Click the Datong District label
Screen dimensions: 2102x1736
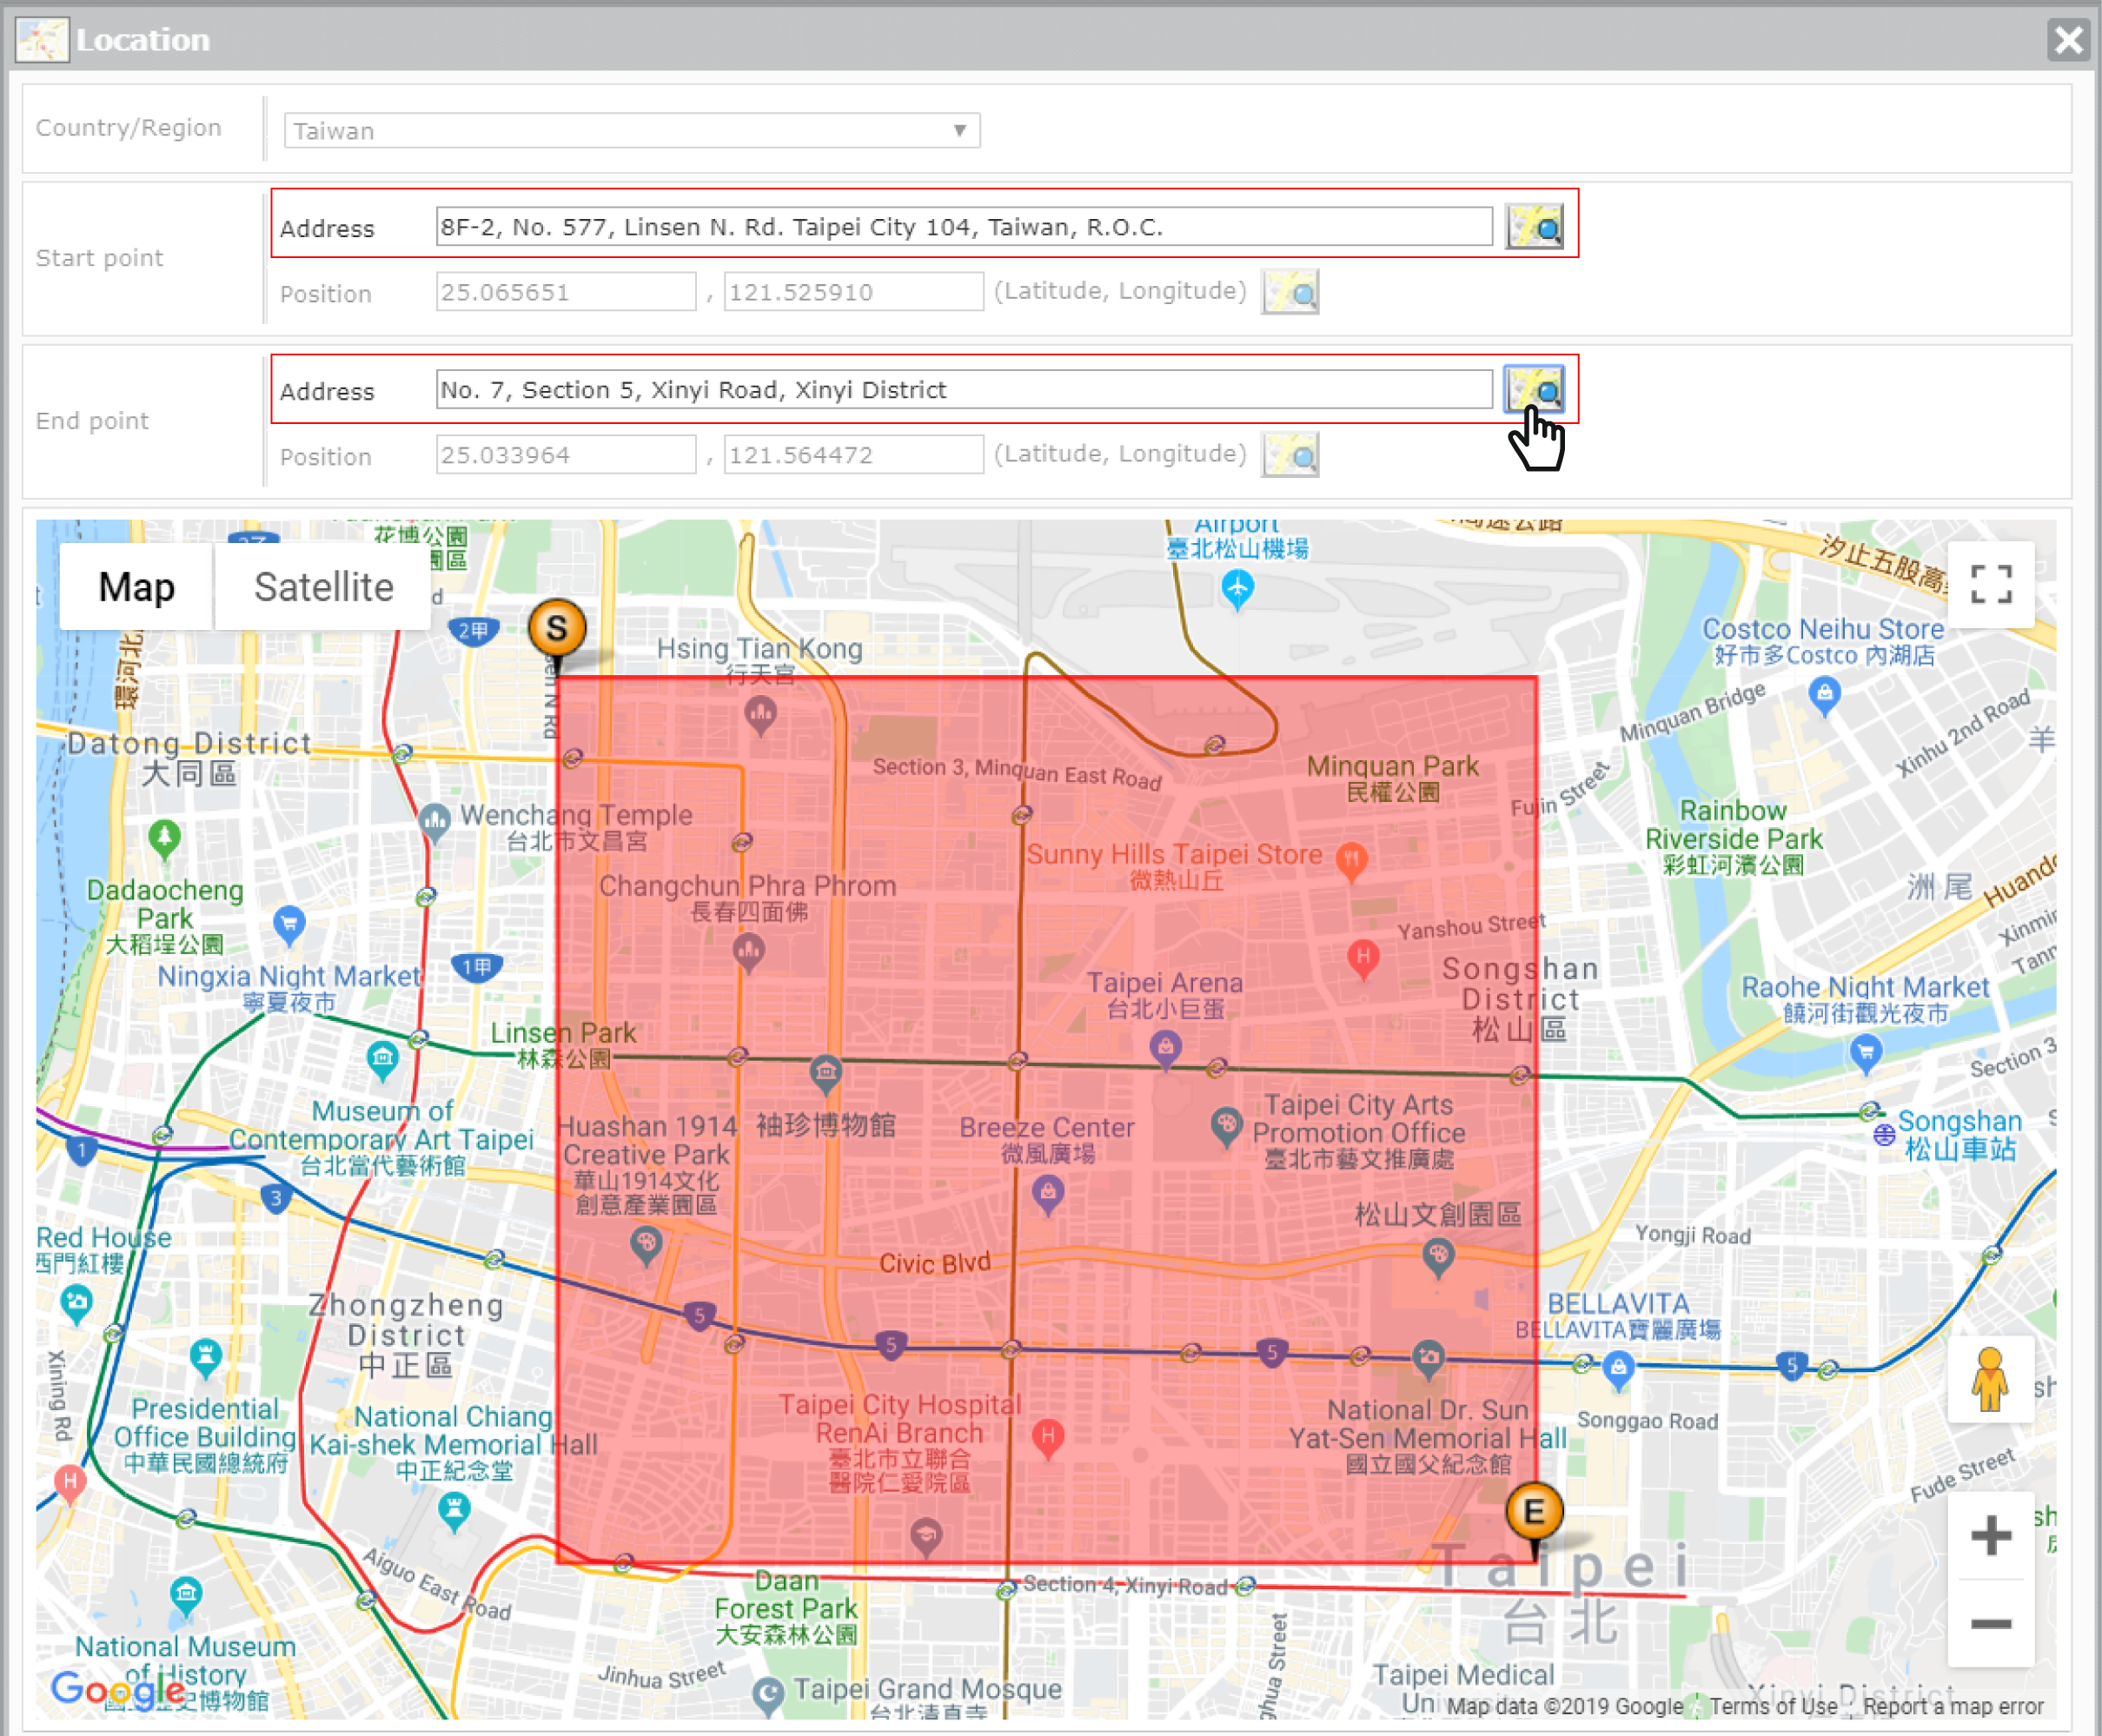[x=189, y=757]
